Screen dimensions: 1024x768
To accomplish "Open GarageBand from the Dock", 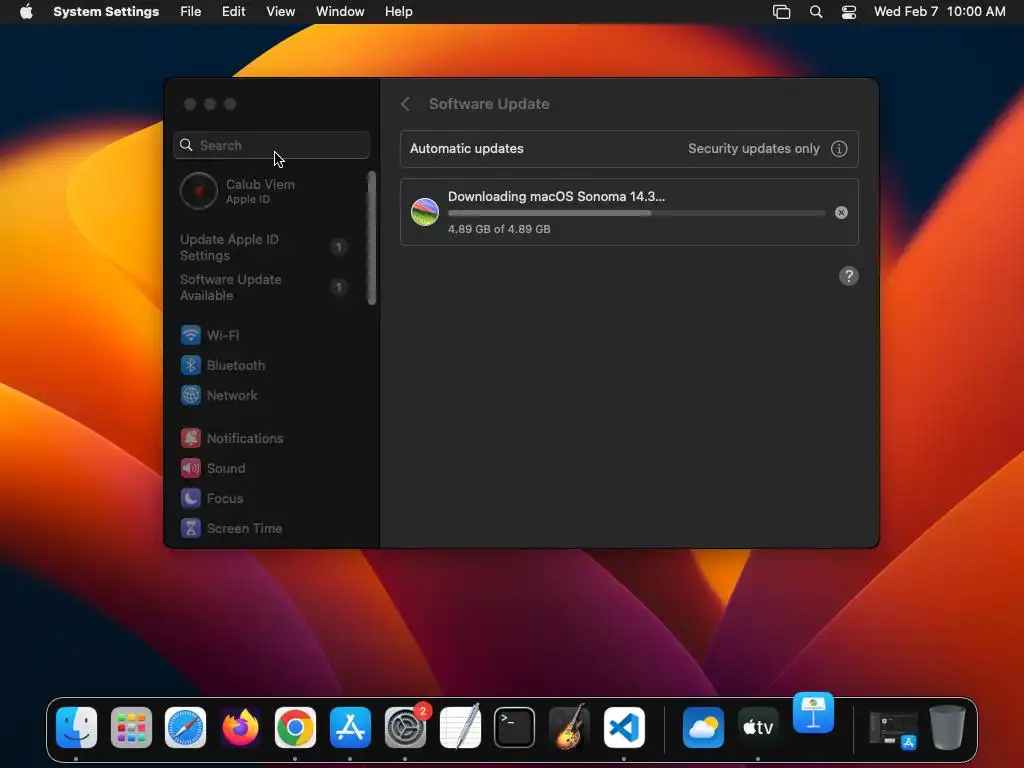I will 569,727.
